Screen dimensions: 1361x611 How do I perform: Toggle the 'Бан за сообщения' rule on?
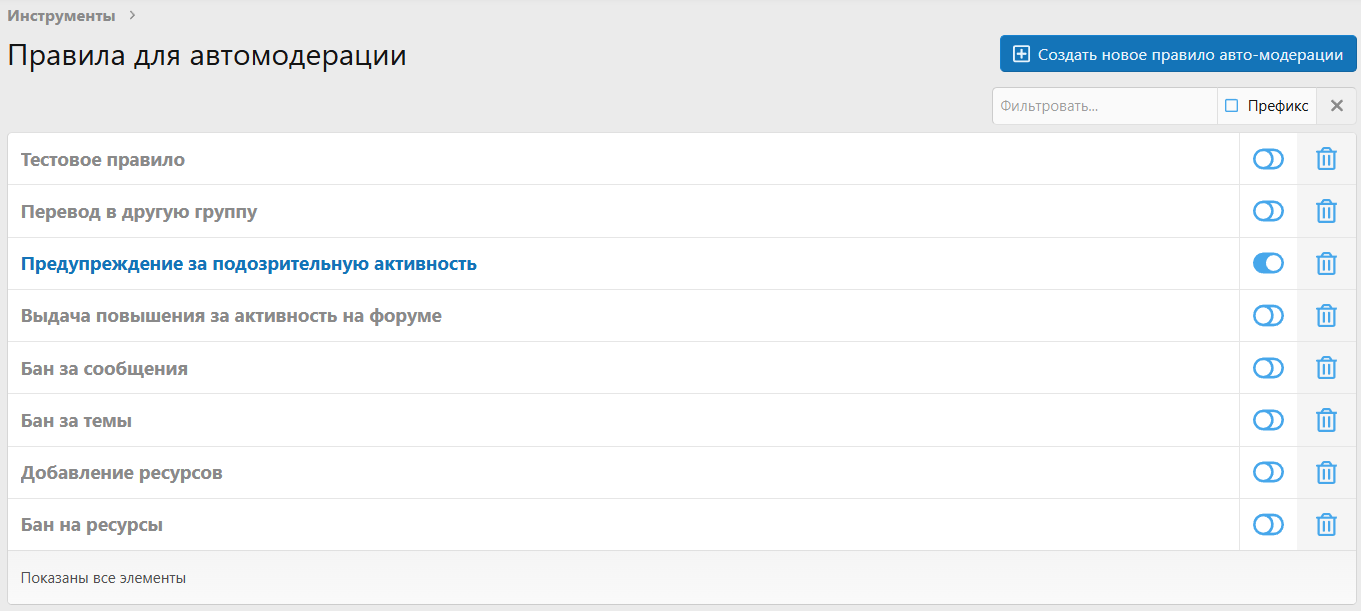pyautogui.click(x=1268, y=368)
